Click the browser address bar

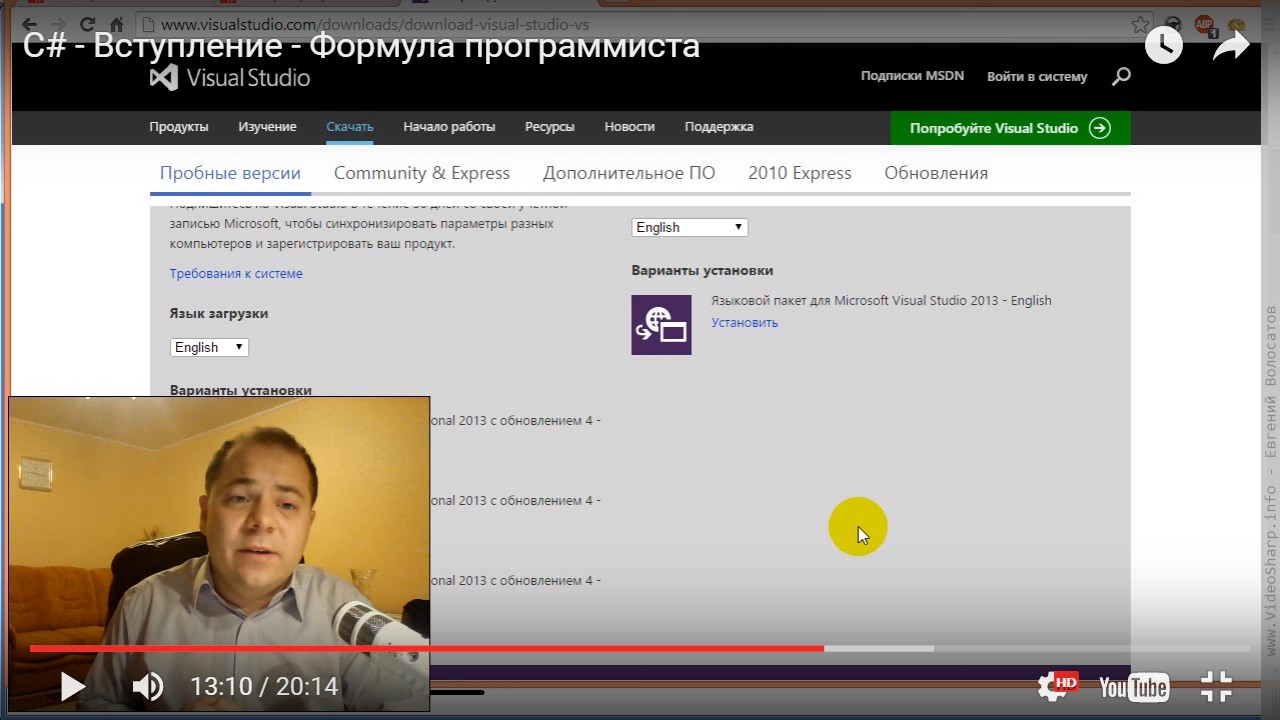(640, 25)
